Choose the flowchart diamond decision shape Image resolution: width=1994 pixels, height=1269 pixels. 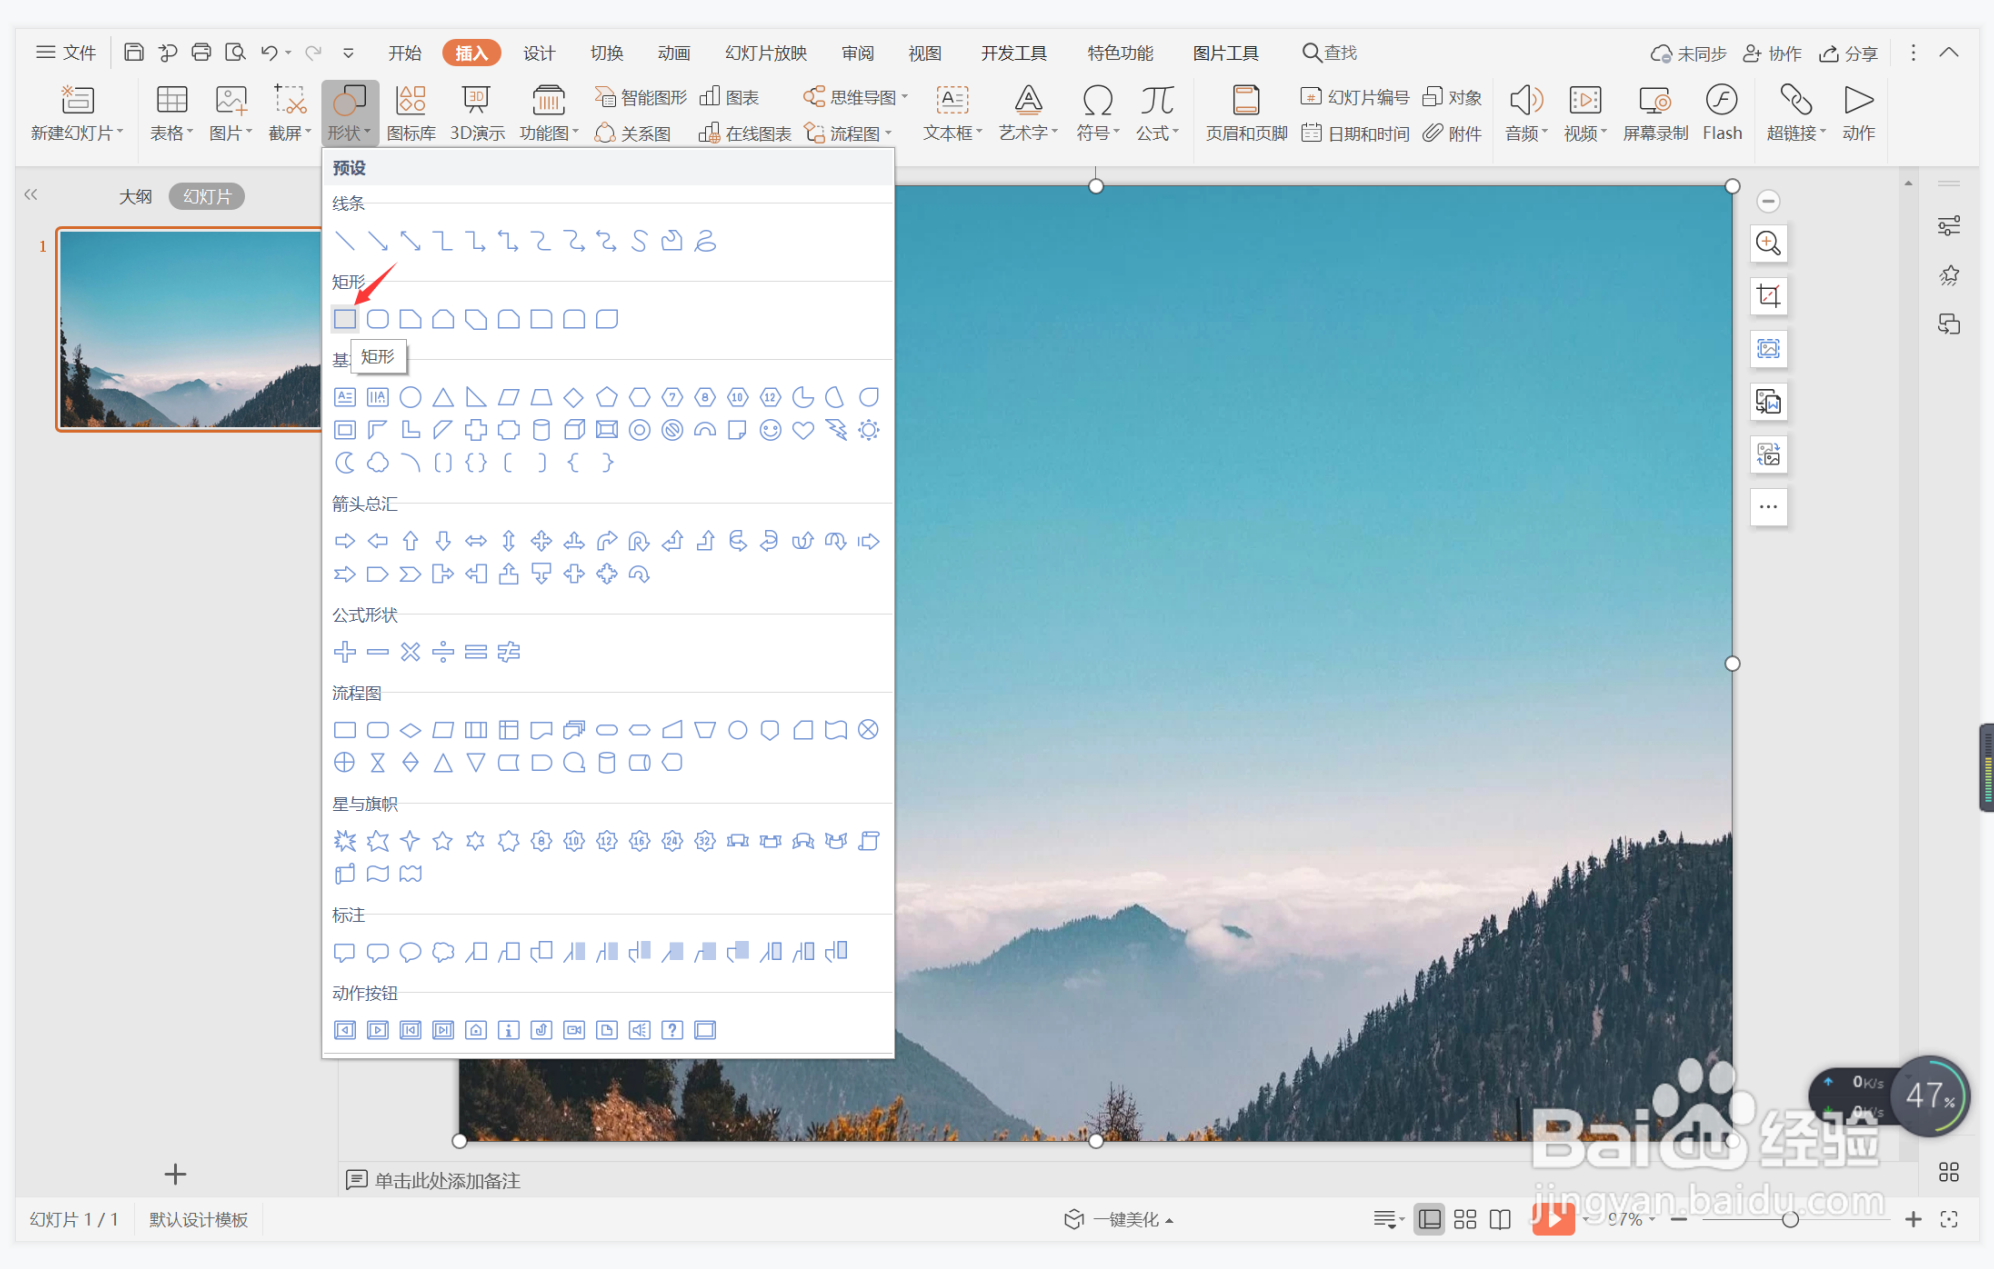[410, 730]
